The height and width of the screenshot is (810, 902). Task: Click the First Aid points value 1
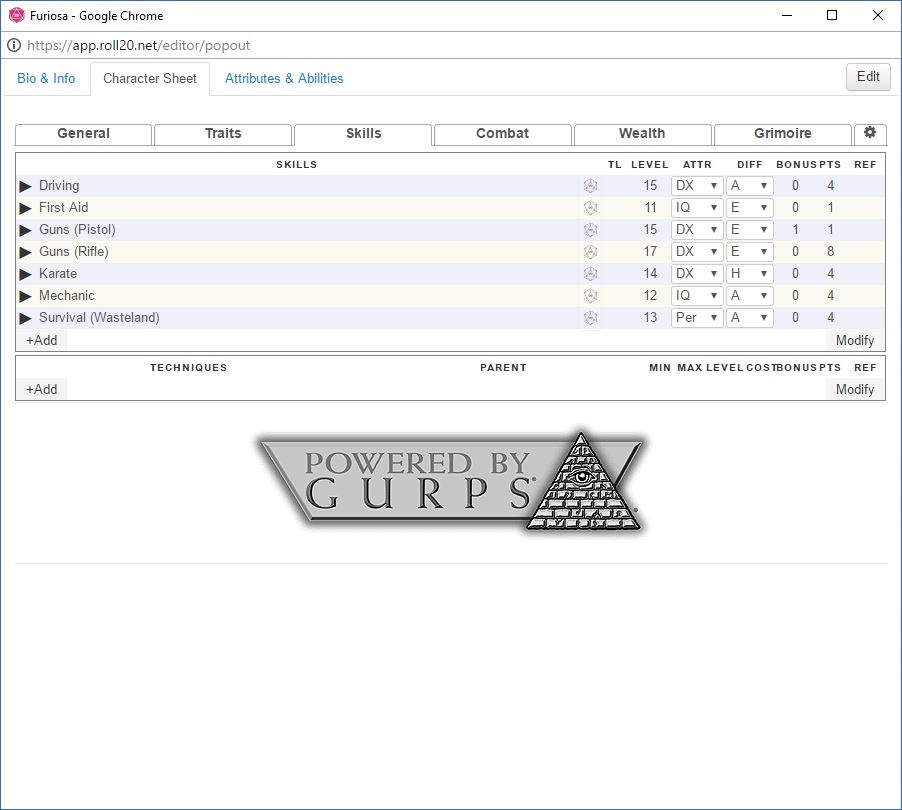[831, 208]
